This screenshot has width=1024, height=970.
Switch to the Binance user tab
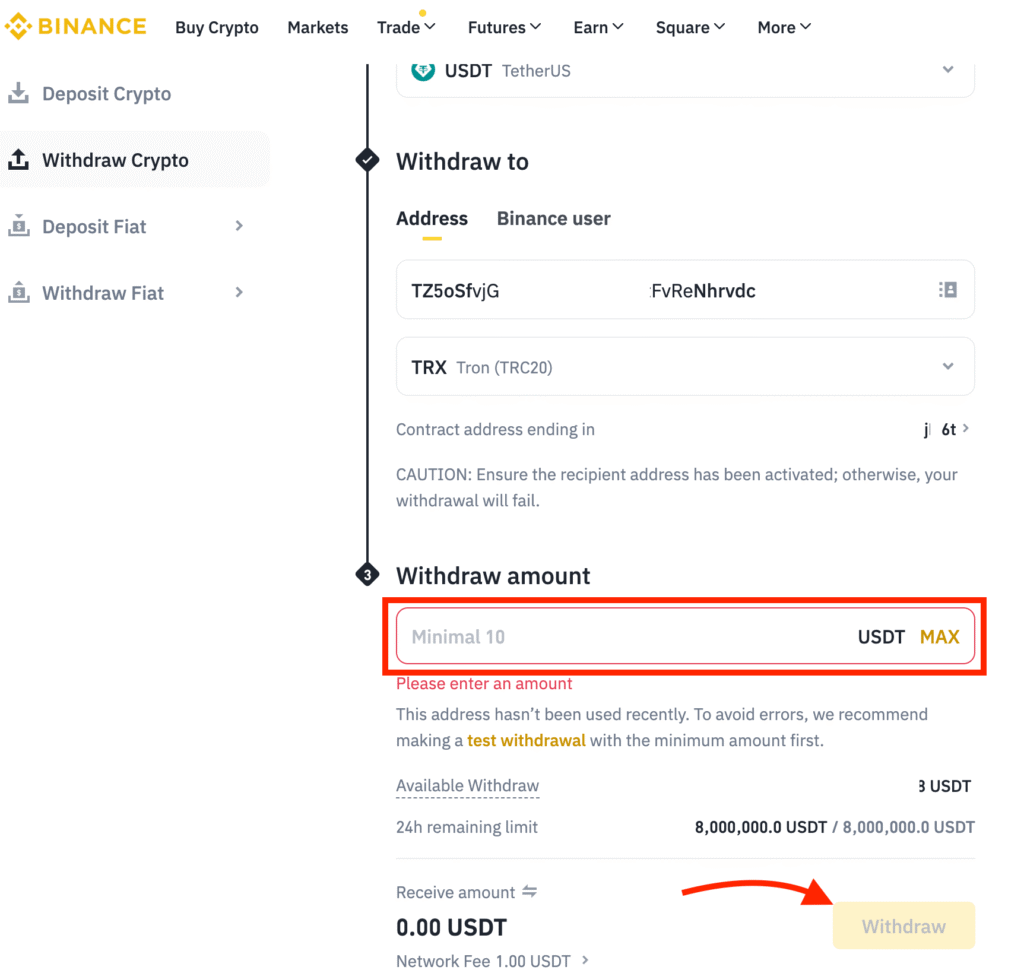[x=553, y=219]
